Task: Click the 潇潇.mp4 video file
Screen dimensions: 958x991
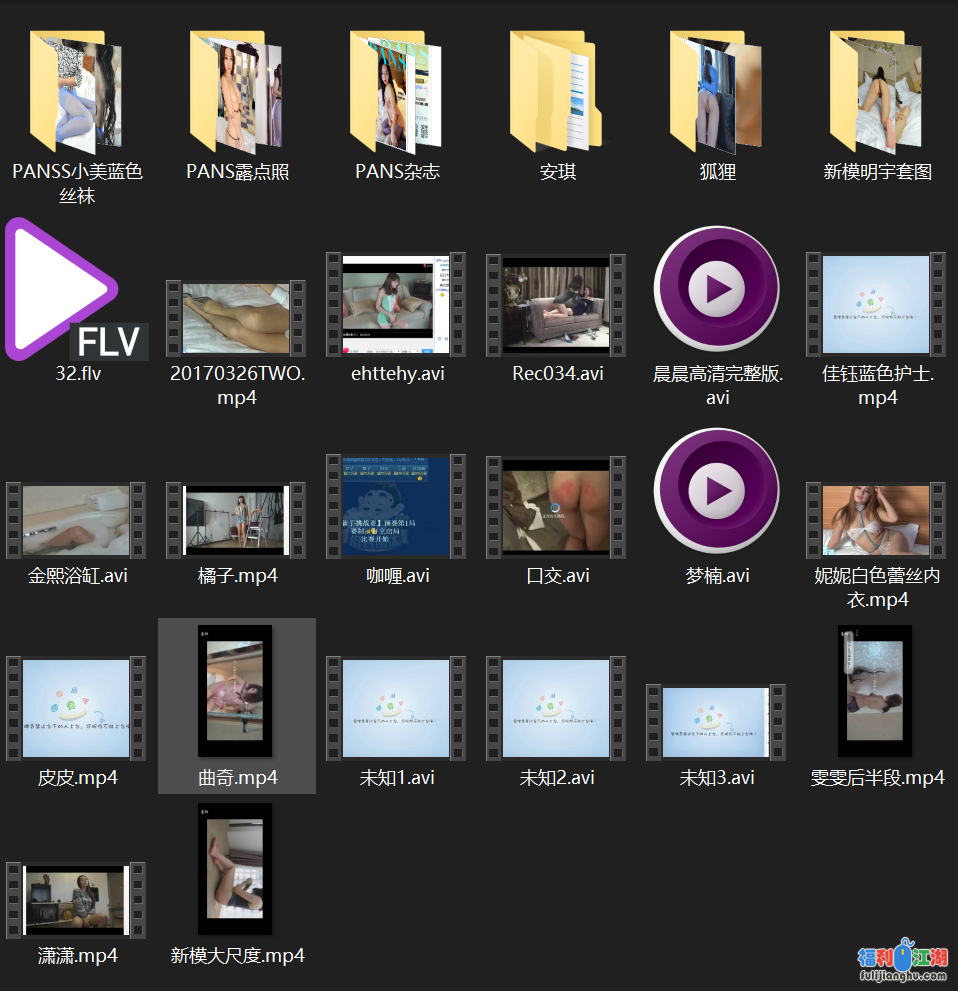Action: (x=76, y=900)
